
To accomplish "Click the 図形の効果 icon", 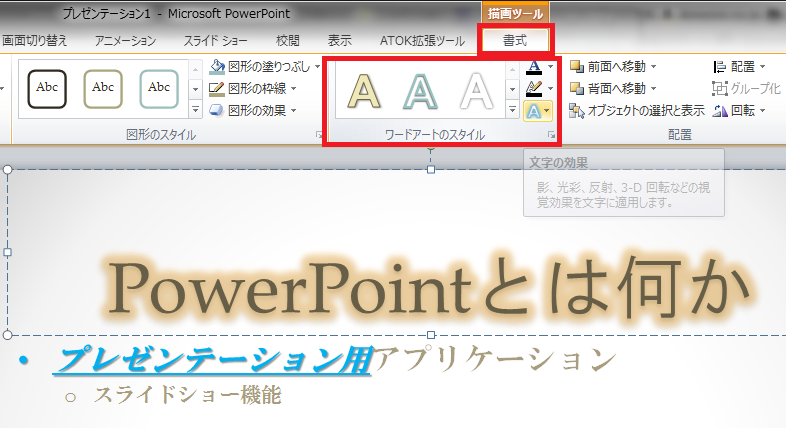I will click(x=217, y=110).
